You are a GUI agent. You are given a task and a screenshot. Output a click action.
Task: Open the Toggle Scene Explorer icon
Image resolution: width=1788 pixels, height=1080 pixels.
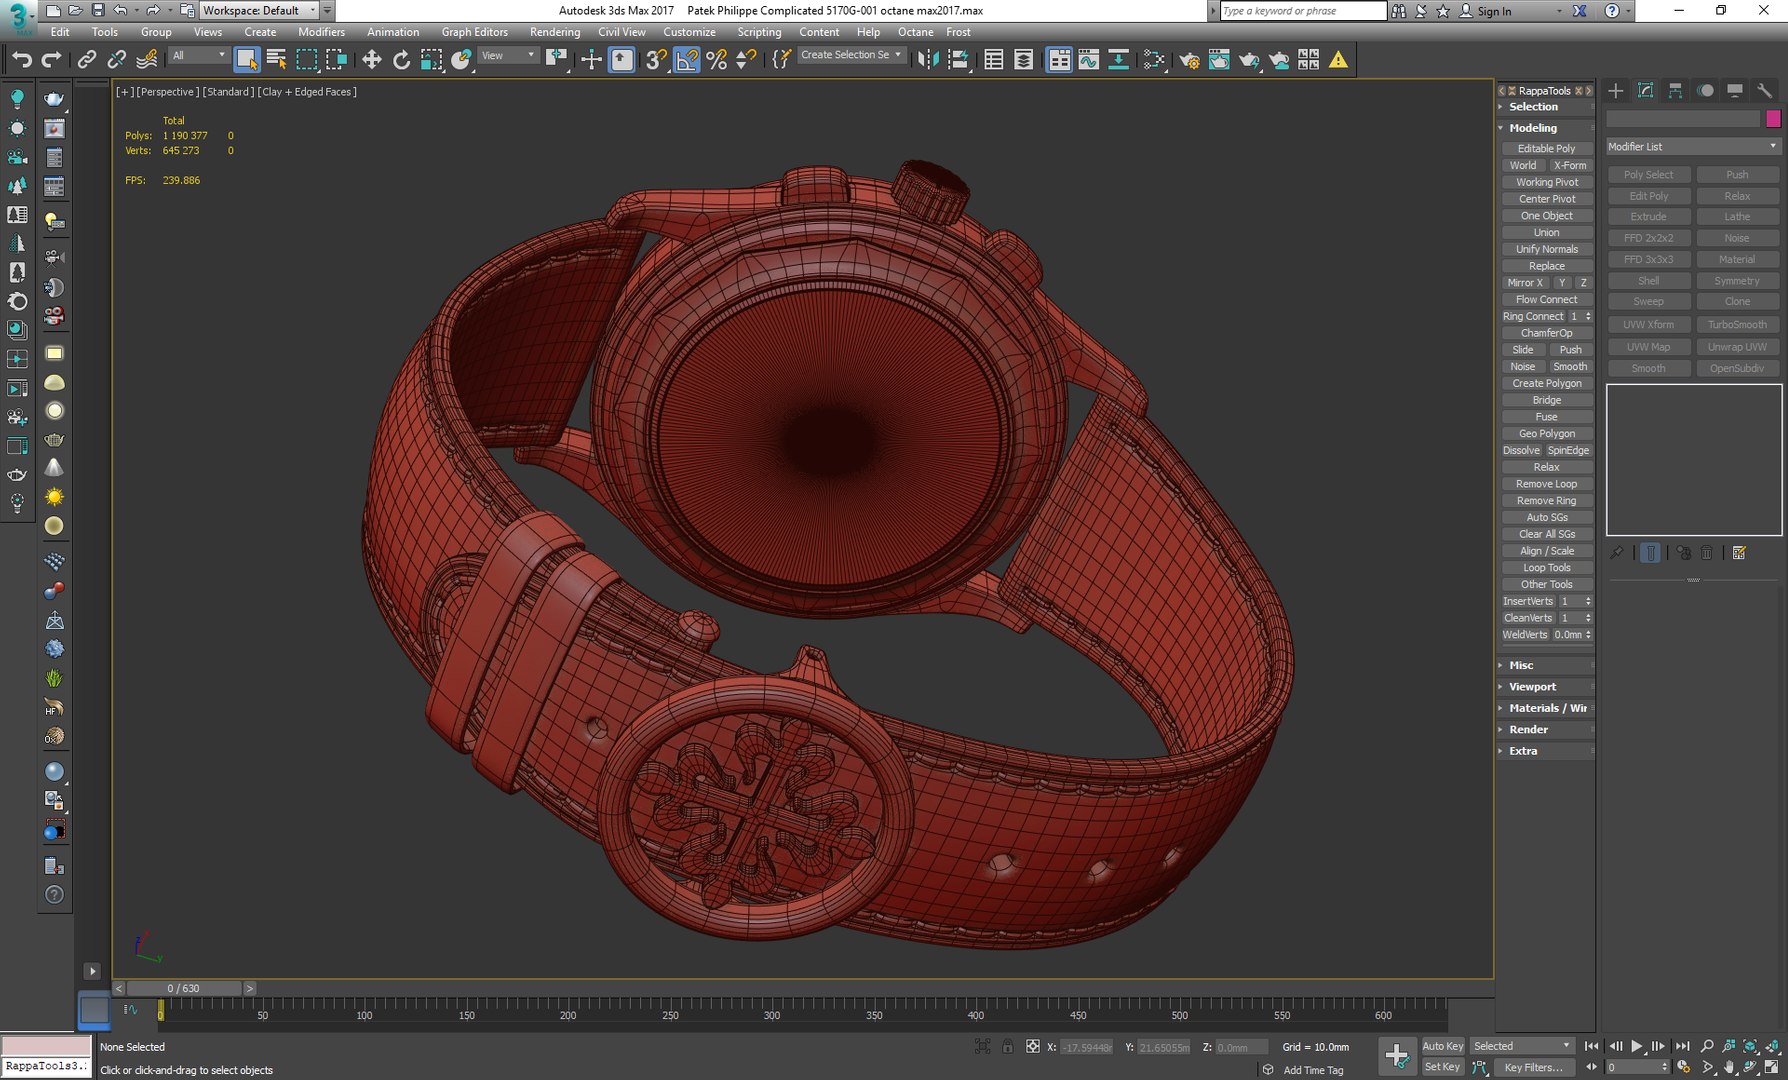pos(993,60)
